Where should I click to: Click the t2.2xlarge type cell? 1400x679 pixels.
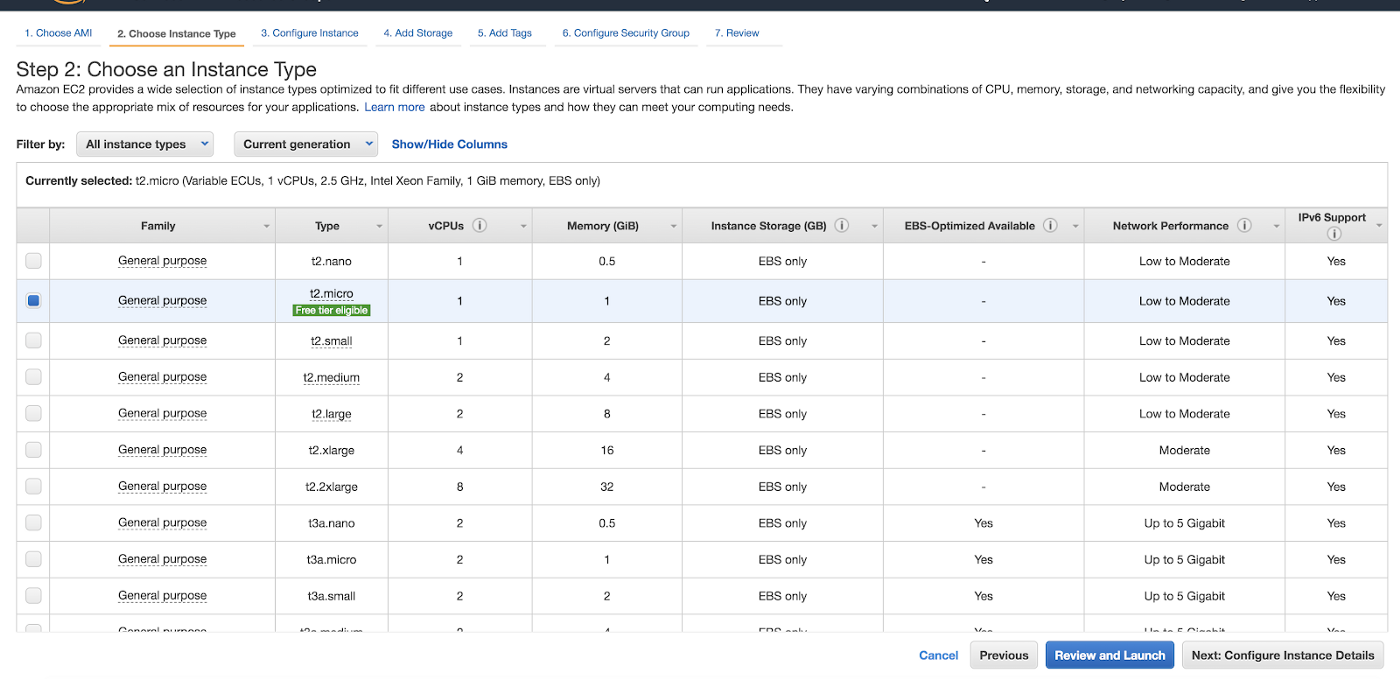point(331,487)
